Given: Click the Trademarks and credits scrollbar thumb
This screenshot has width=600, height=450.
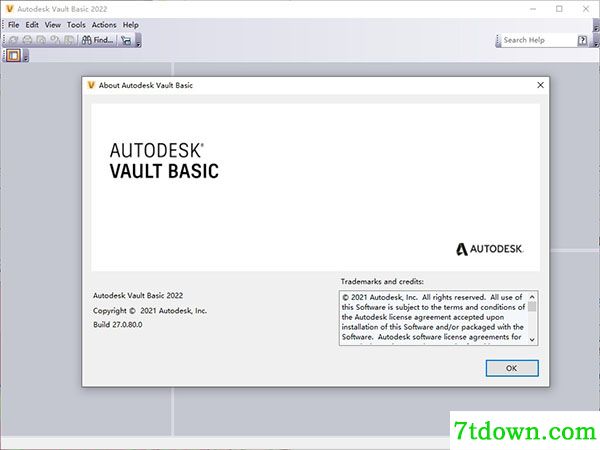Looking at the screenshot, I should click(532, 307).
